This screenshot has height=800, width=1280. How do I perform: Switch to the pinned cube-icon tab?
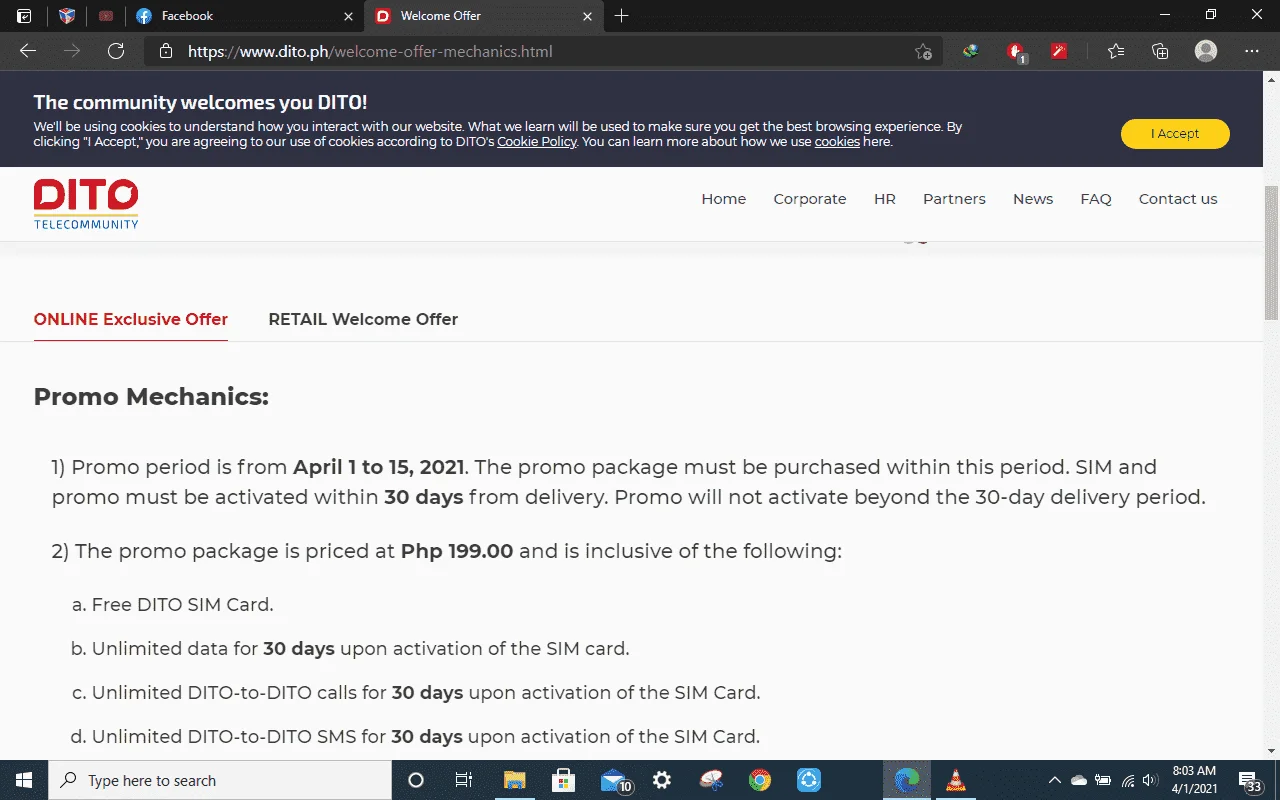coord(67,16)
